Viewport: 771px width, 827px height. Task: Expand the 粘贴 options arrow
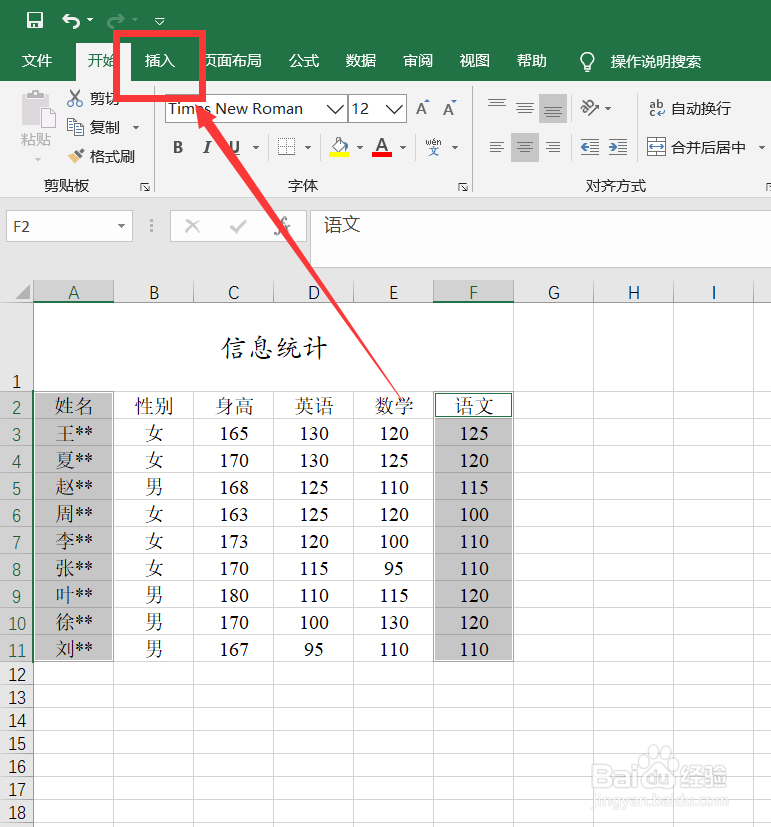coord(37,159)
